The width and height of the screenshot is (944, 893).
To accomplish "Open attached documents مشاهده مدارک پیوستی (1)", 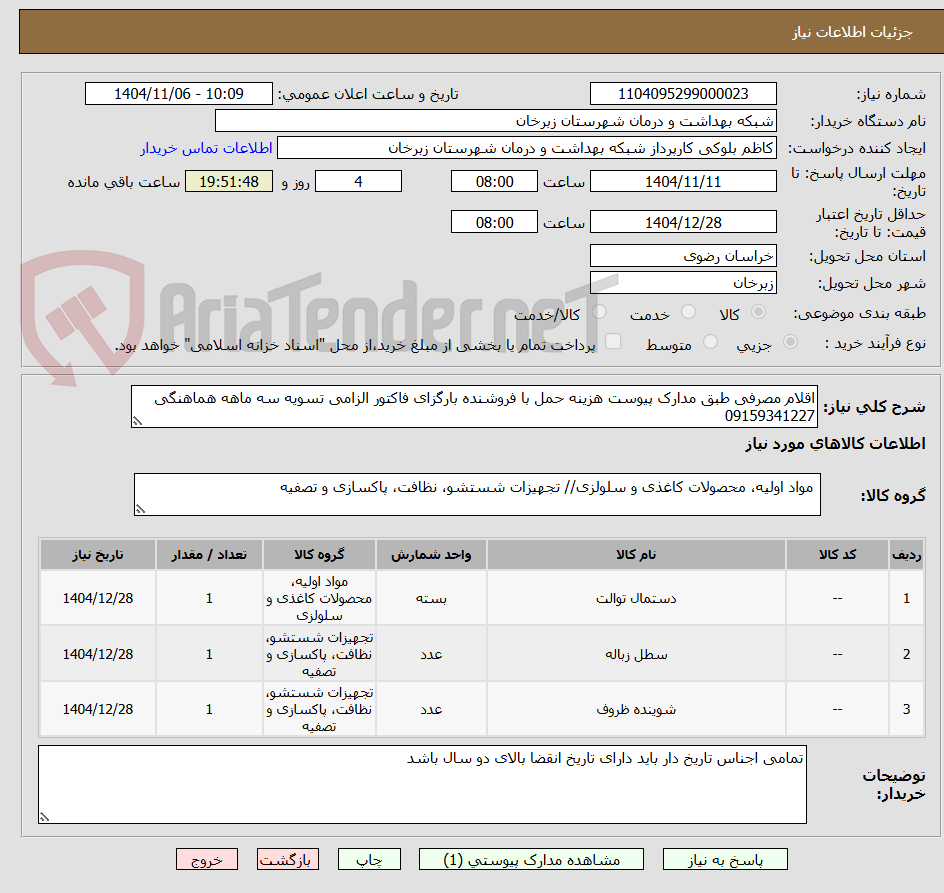I will coord(531,859).
